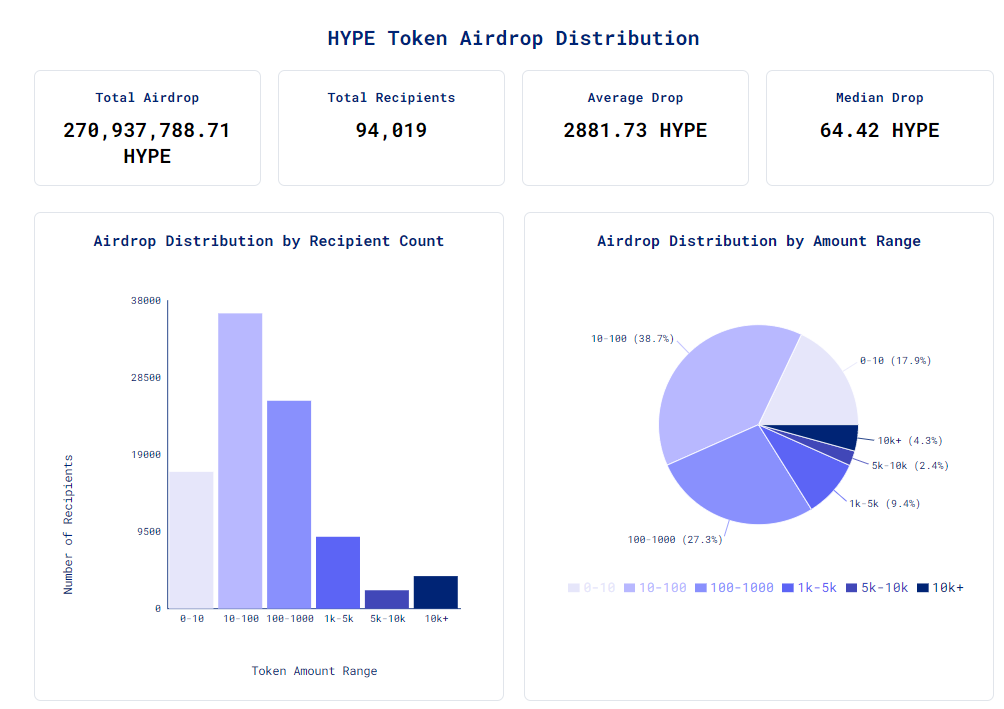Click the dark navy 10k+ pie slice
This screenshot has height=709, width=1004.
835,436
